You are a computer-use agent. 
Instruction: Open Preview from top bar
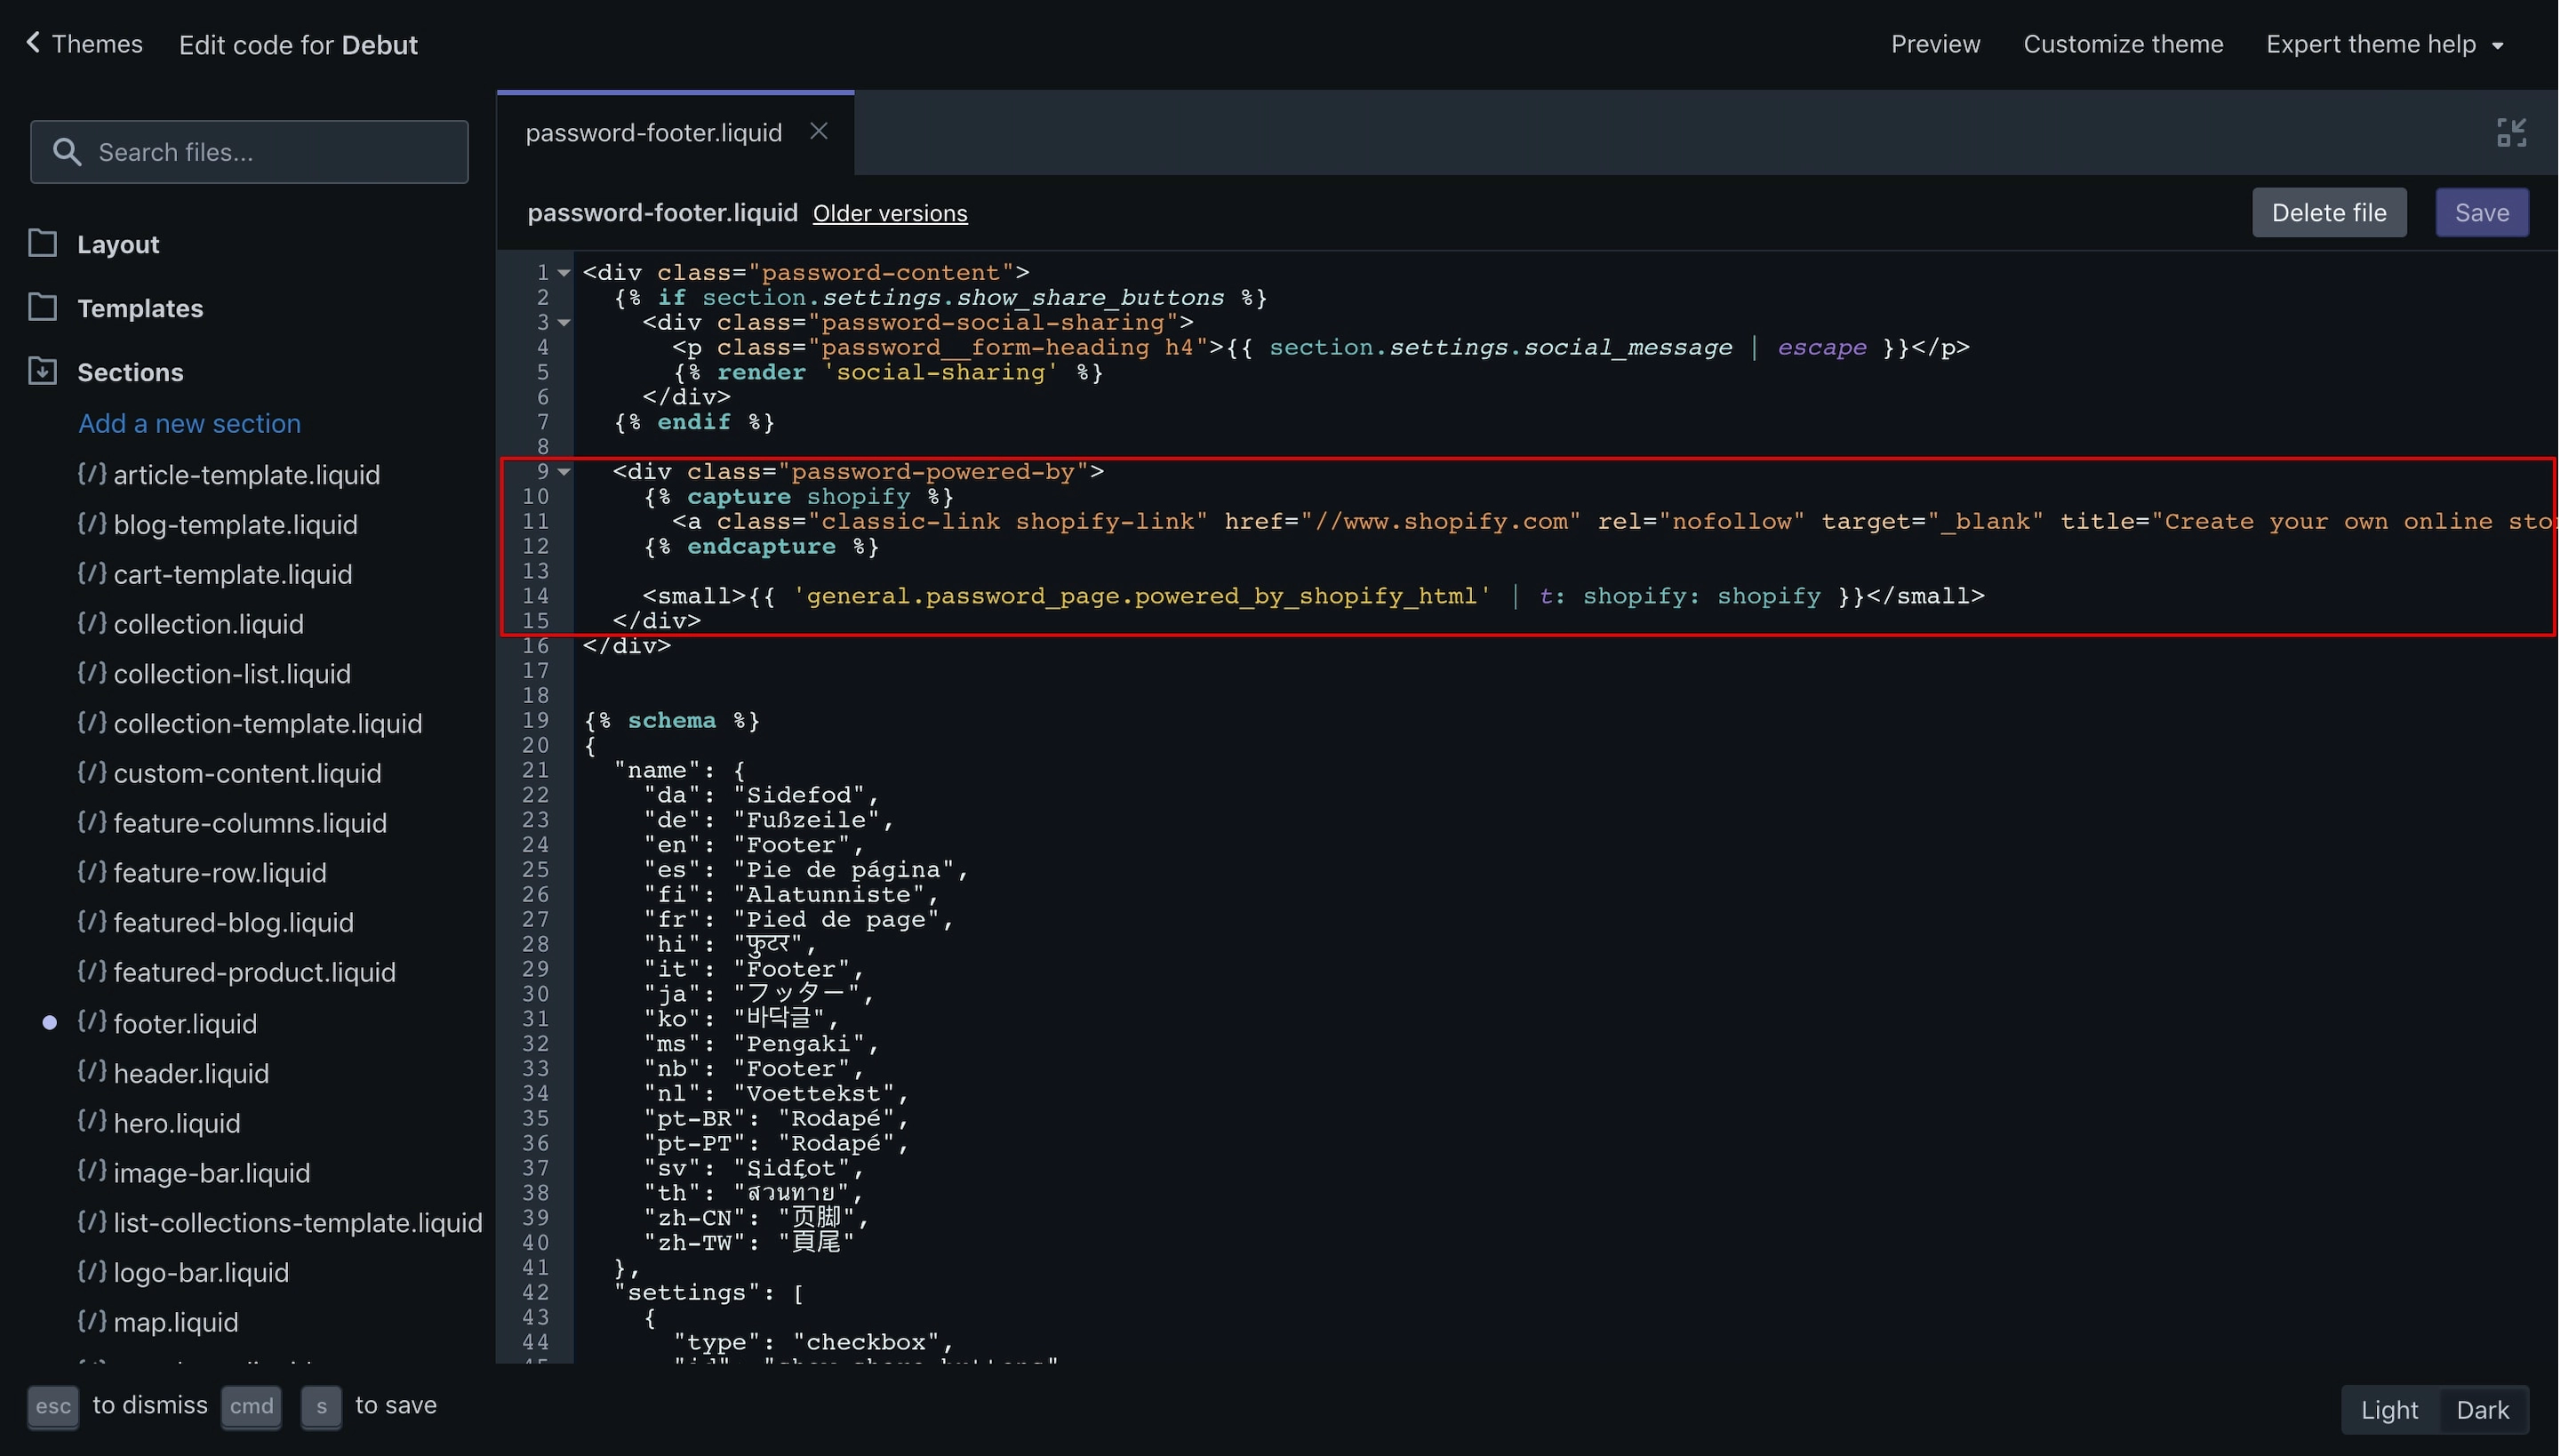1935,44
